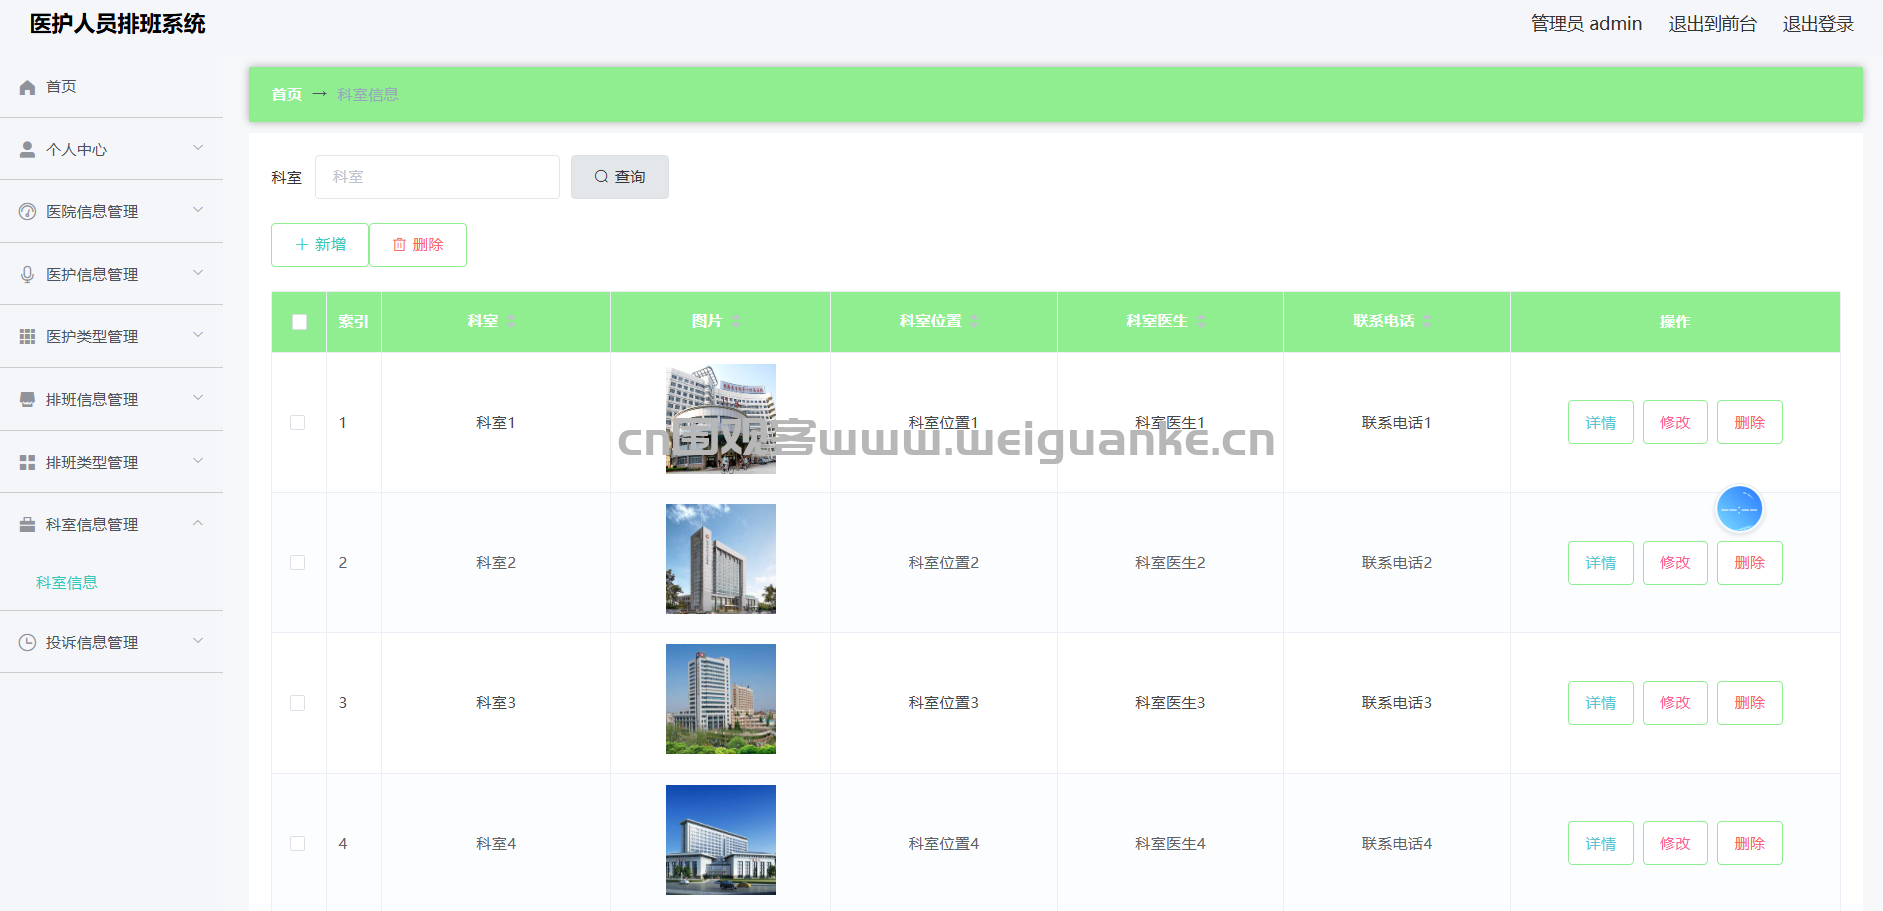Click the 管理员 admin label

[1586, 24]
